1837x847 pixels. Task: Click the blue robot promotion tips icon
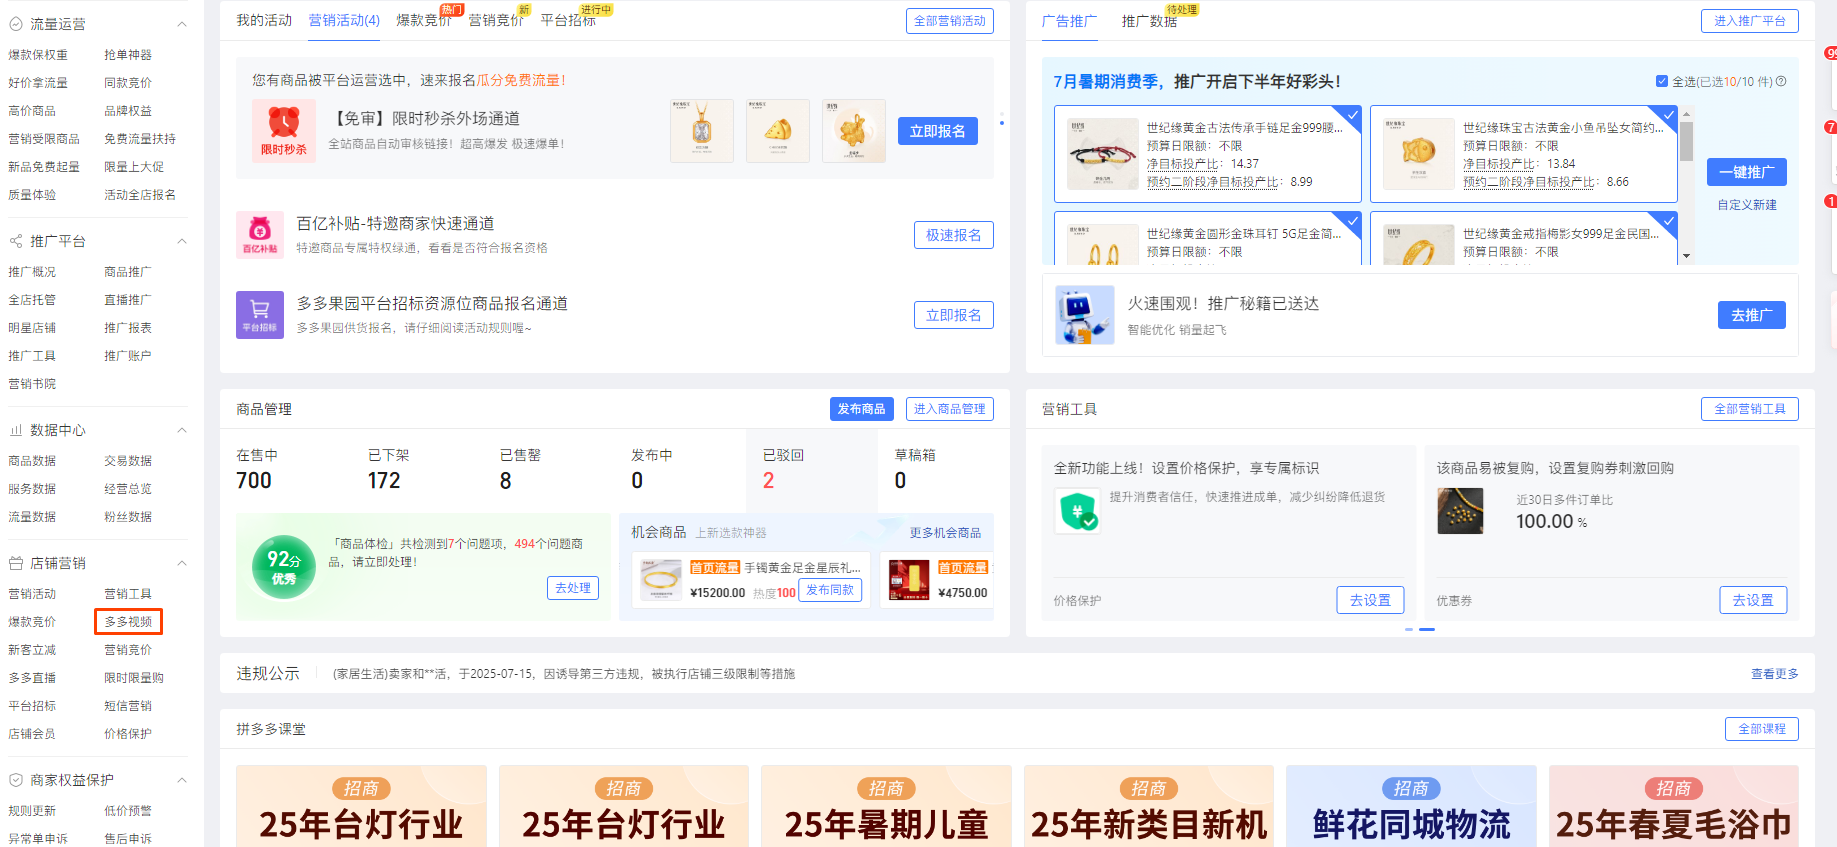click(x=1084, y=315)
